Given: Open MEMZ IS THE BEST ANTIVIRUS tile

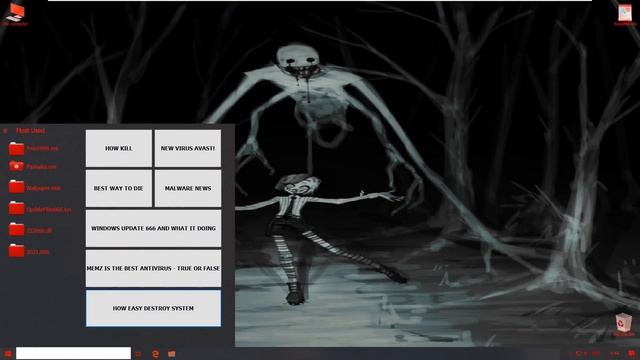Looking at the screenshot, I should click(153, 268).
